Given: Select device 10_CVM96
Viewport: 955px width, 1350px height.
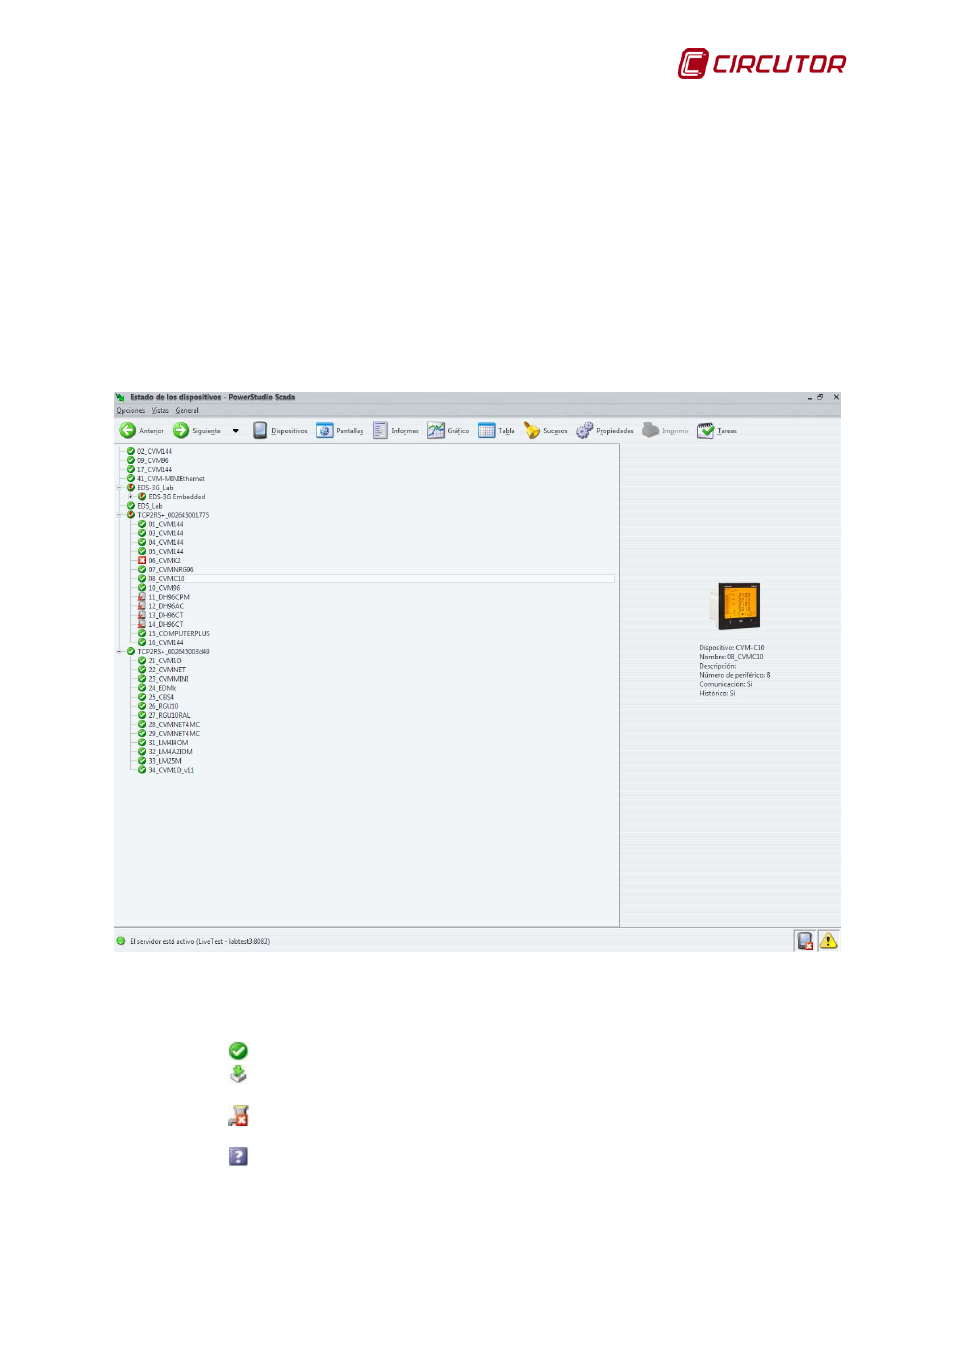Looking at the screenshot, I should pyautogui.click(x=164, y=588).
